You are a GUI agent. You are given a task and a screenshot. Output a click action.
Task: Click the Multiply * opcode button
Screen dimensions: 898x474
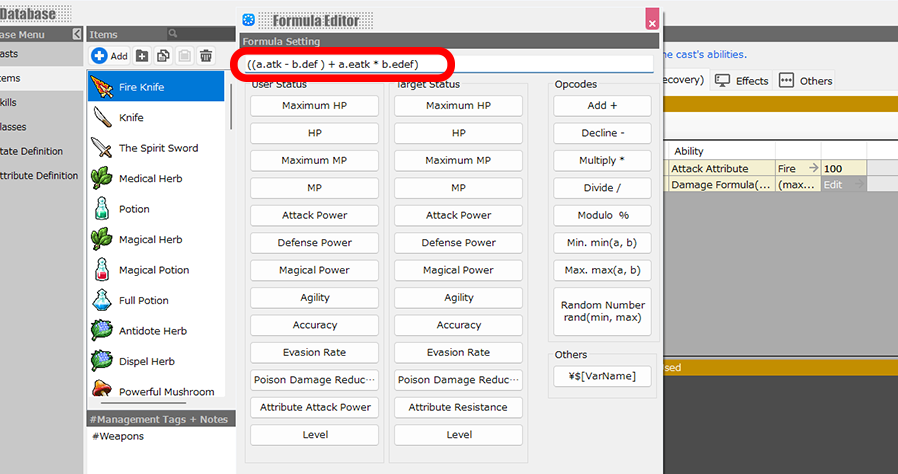pyautogui.click(x=602, y=161)
